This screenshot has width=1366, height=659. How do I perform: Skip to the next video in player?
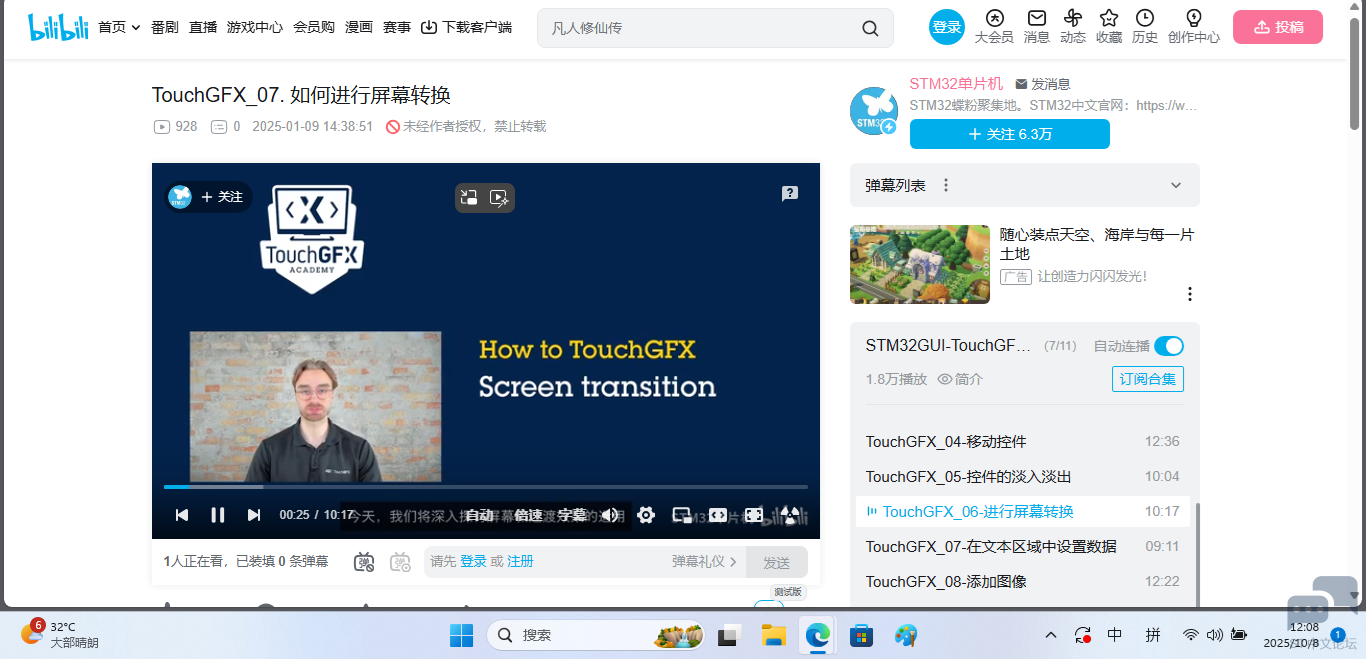[x=254, y=515]
